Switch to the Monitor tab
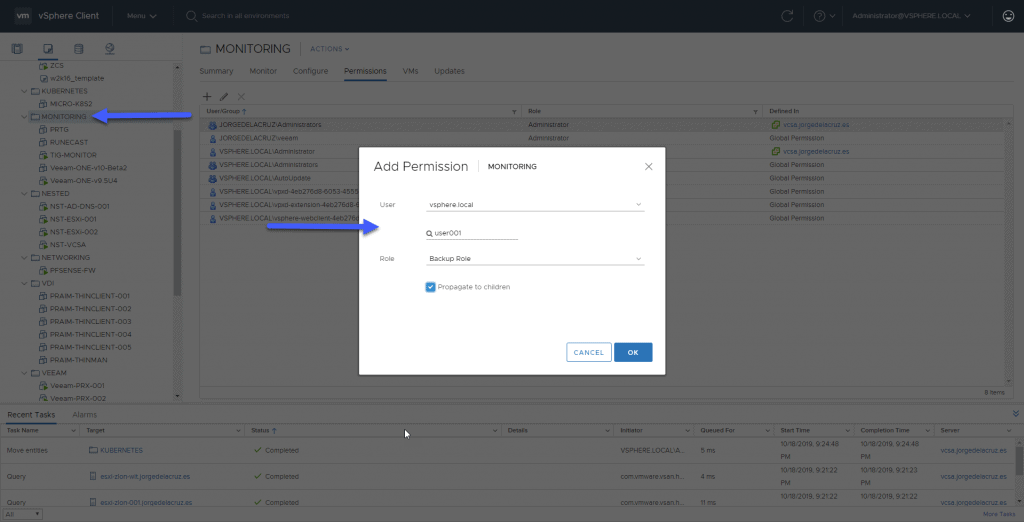1024x522 pixels. 263,71
